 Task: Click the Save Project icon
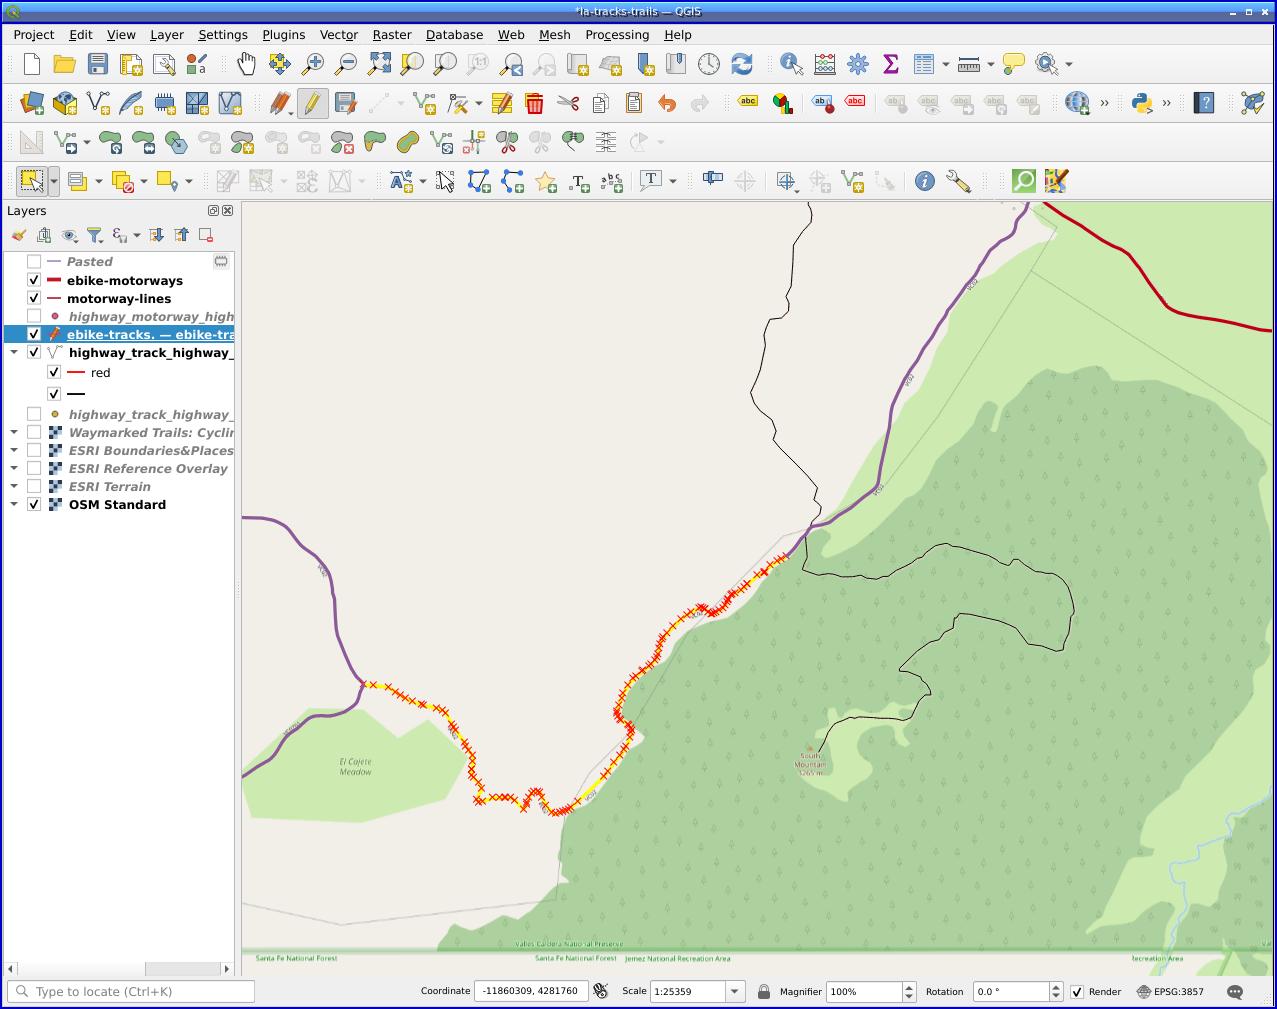97,65
